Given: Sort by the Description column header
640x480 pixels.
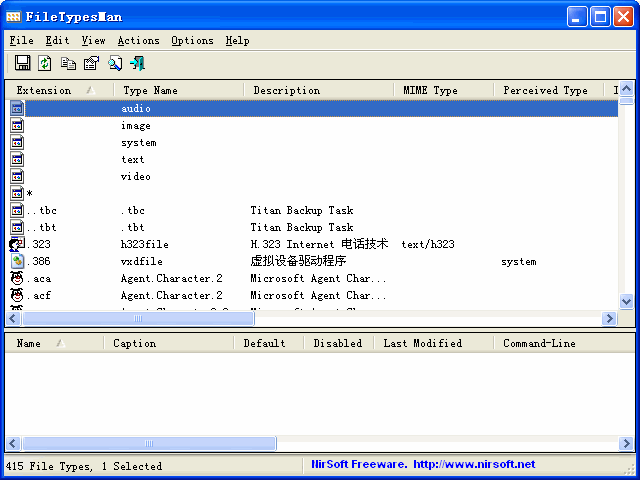Looking at the screenshot, I should (x=318, y=90).
